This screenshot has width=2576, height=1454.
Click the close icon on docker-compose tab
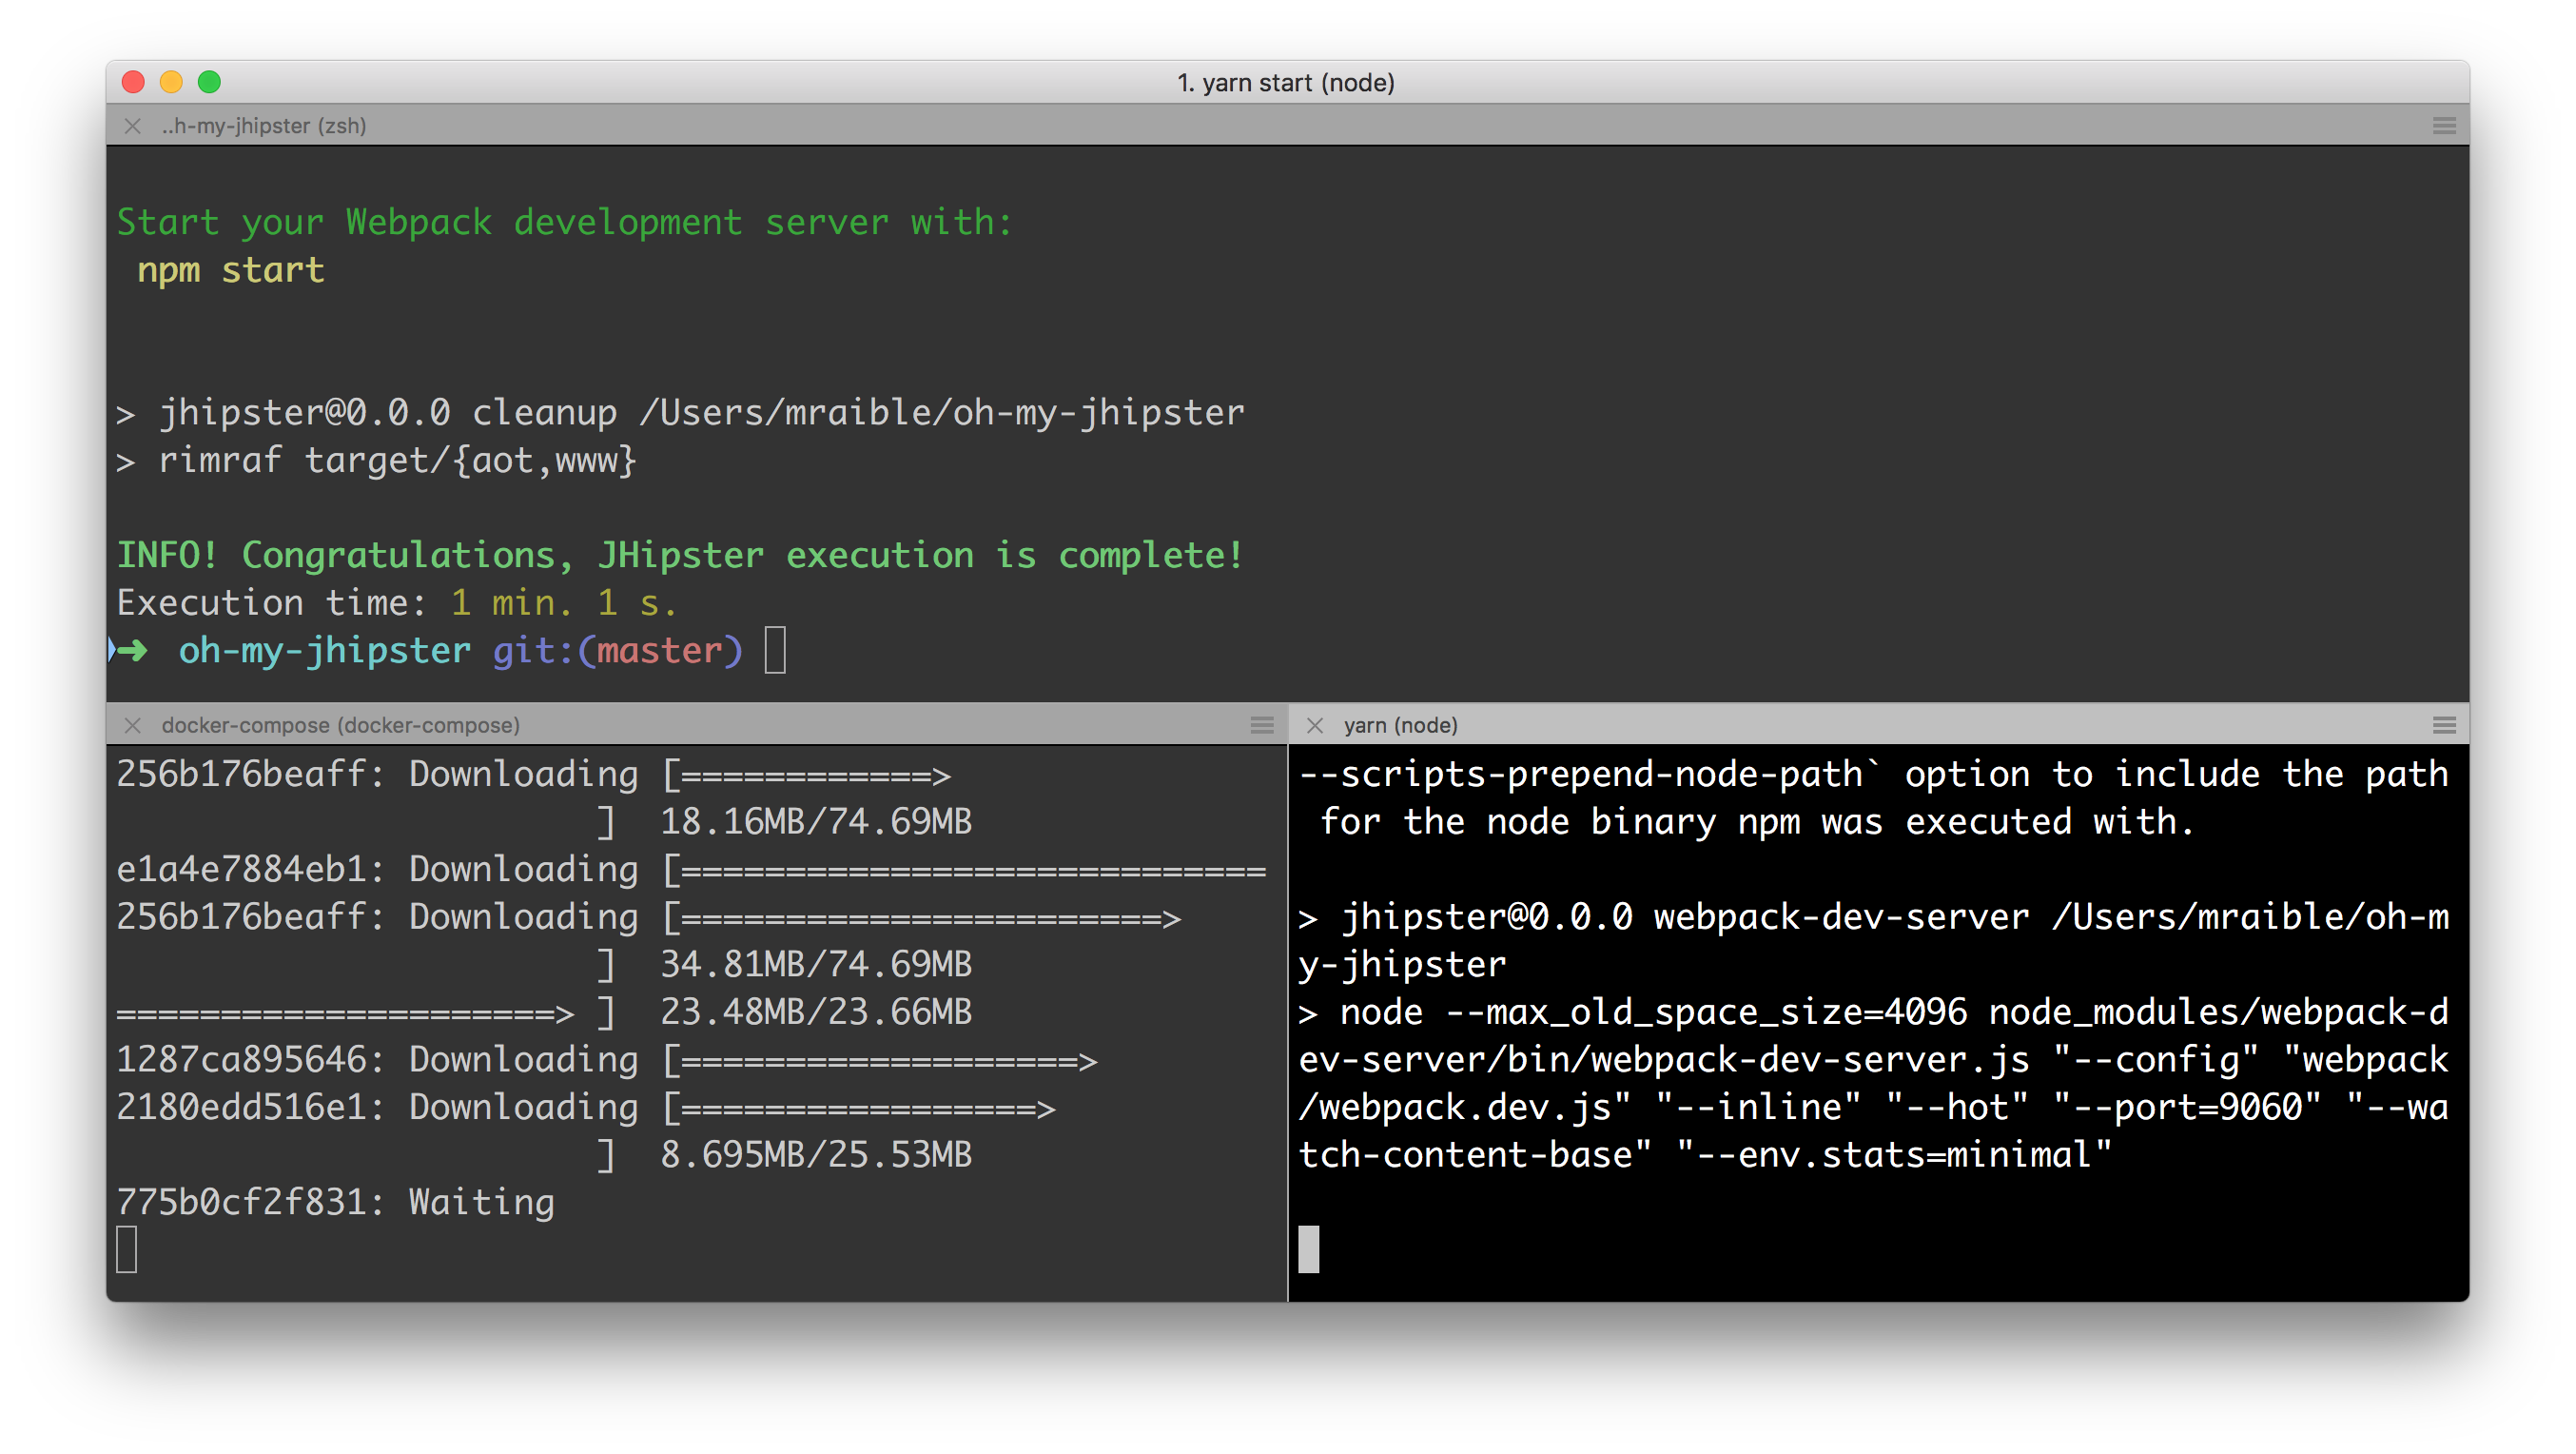coord(134,723)
